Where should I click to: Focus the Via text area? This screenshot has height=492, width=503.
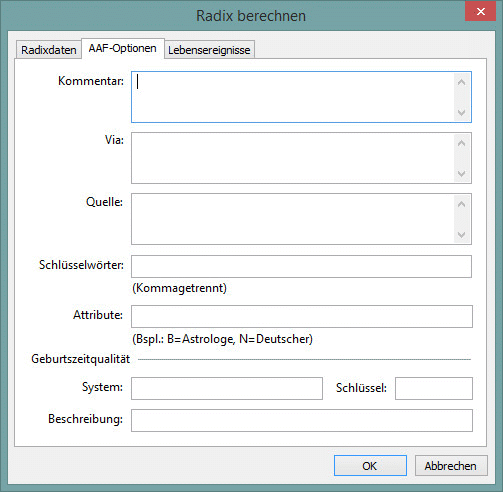click(x=293, y=158)
